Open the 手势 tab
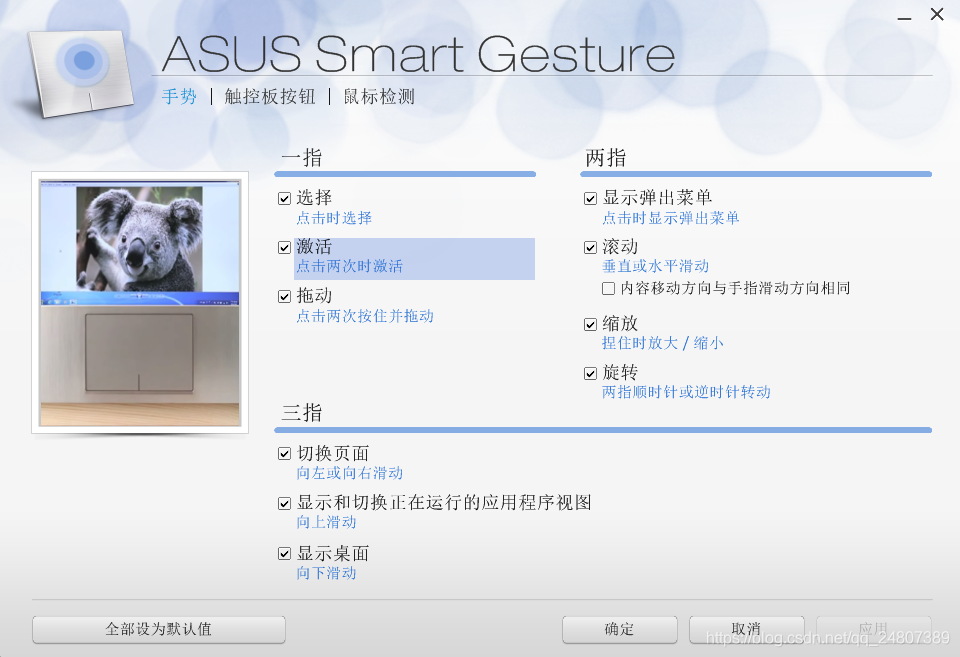This screenshot has height=657, width=960. click(179, 97)
